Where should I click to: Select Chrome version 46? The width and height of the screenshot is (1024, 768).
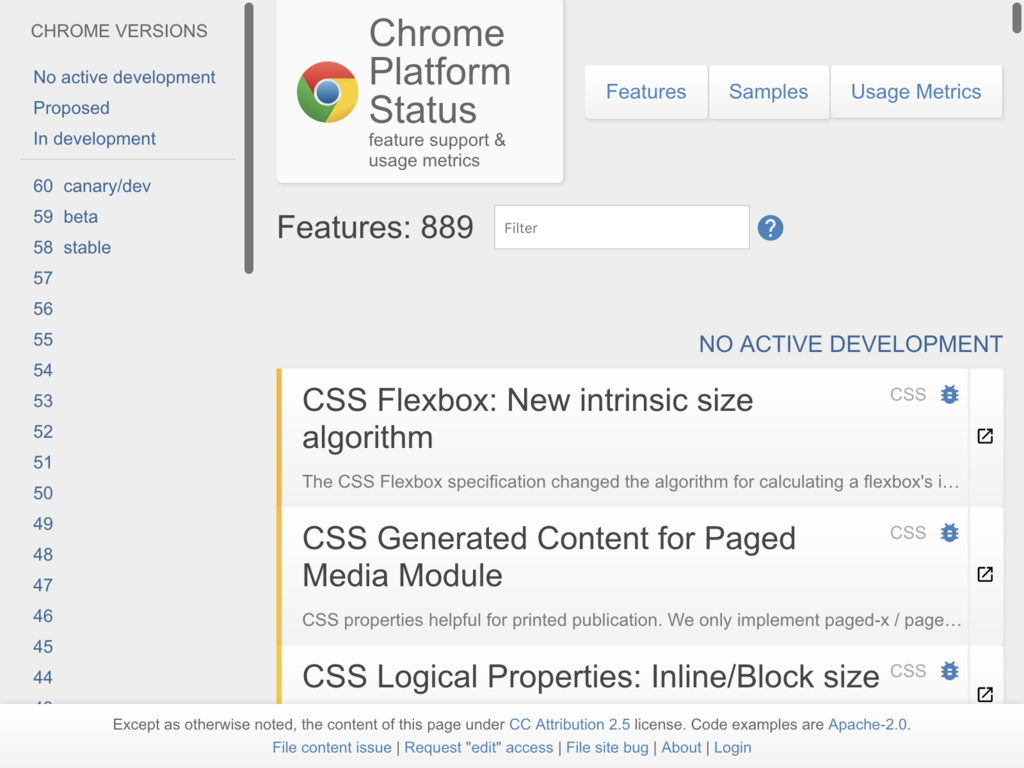pyautogui.click(x=43, y=616)
